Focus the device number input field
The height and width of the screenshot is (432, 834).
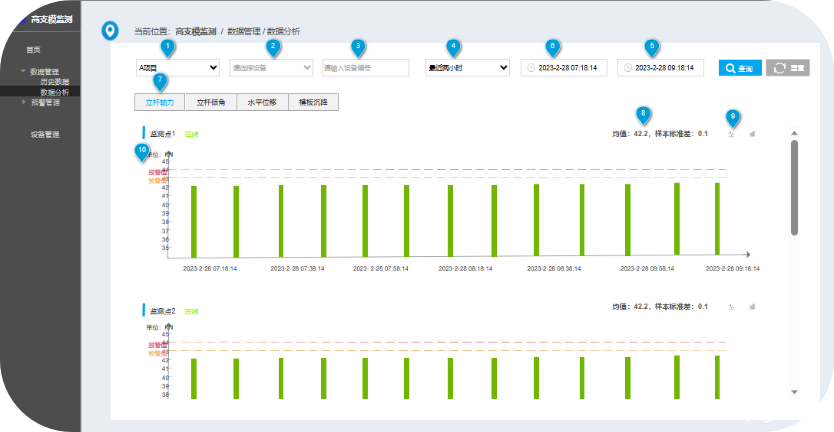click(365, 68)
